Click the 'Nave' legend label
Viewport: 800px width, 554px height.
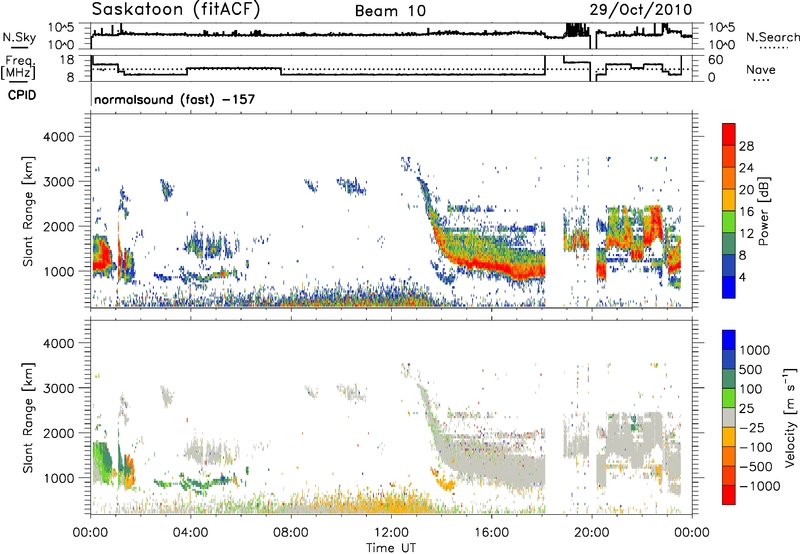tap(761, 69)
